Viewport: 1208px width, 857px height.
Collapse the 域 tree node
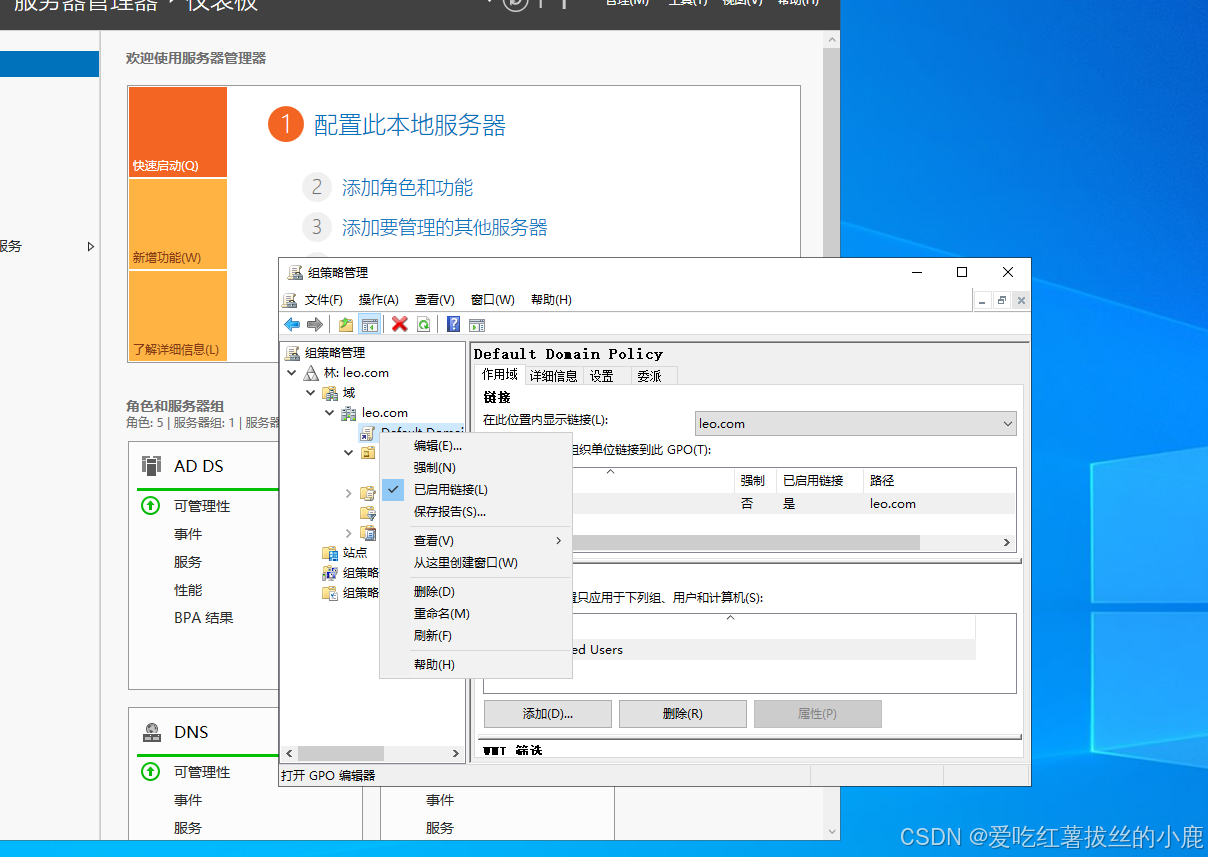tap(311, 393)
